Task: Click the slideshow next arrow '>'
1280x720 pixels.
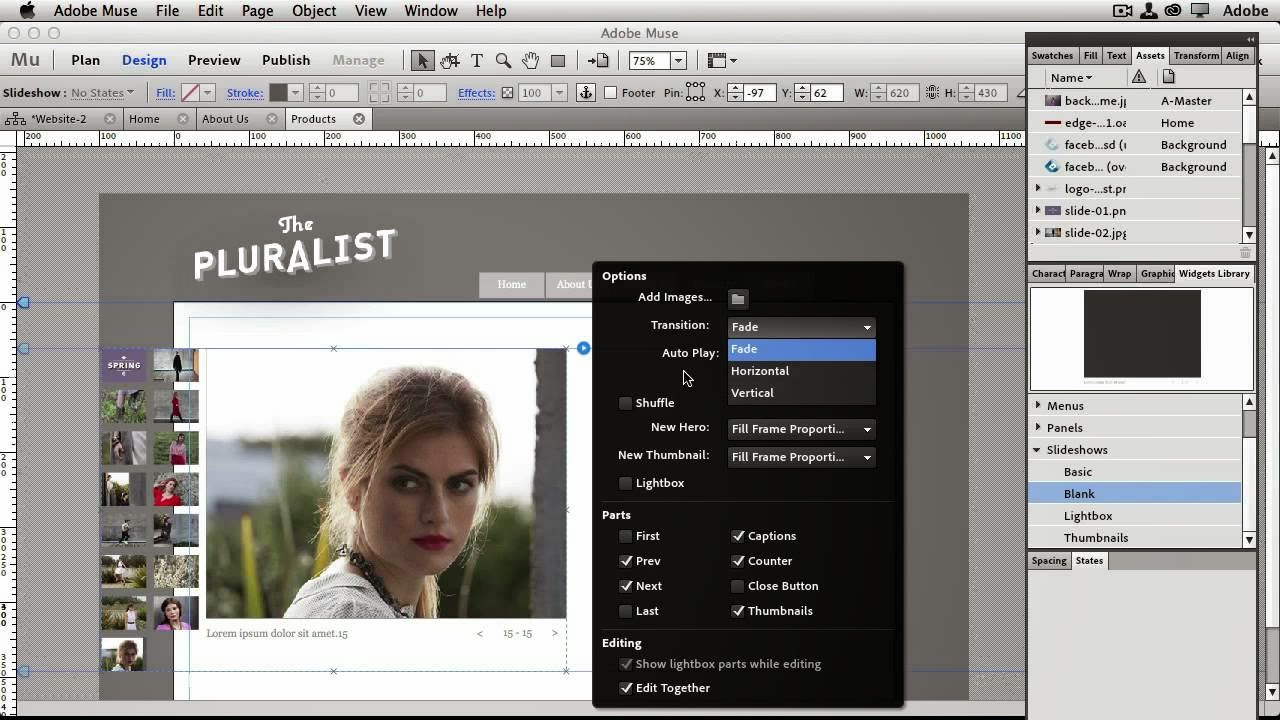Action: coord(555,633)
